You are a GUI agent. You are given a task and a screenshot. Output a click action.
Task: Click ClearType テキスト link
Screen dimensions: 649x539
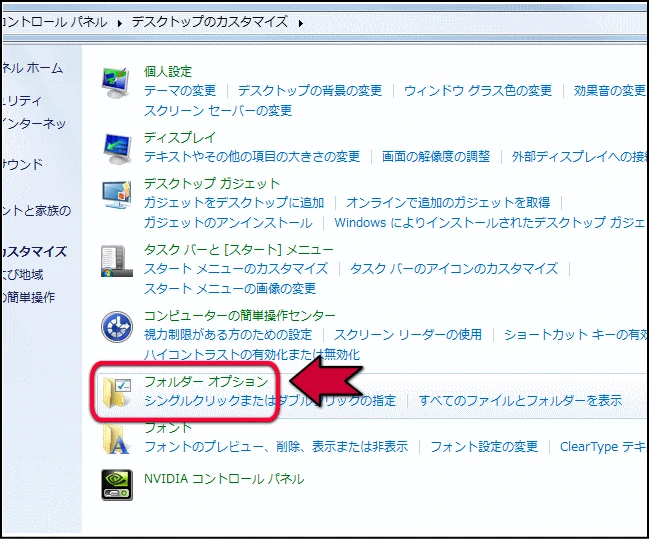pos(603,446)
